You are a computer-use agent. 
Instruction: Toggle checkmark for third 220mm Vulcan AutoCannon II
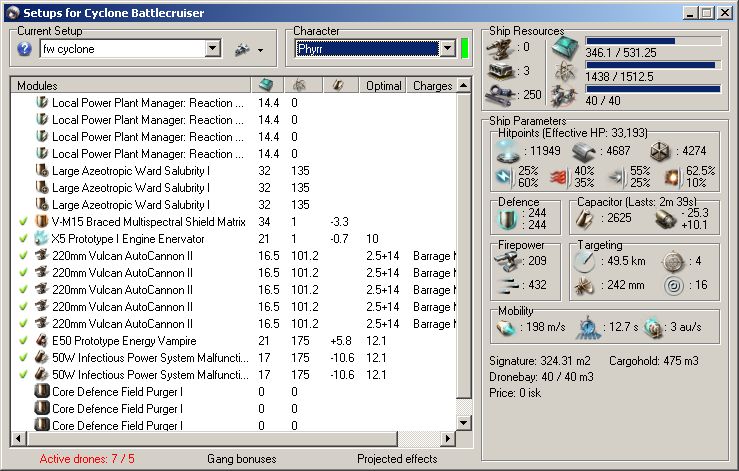click(23, 289)
